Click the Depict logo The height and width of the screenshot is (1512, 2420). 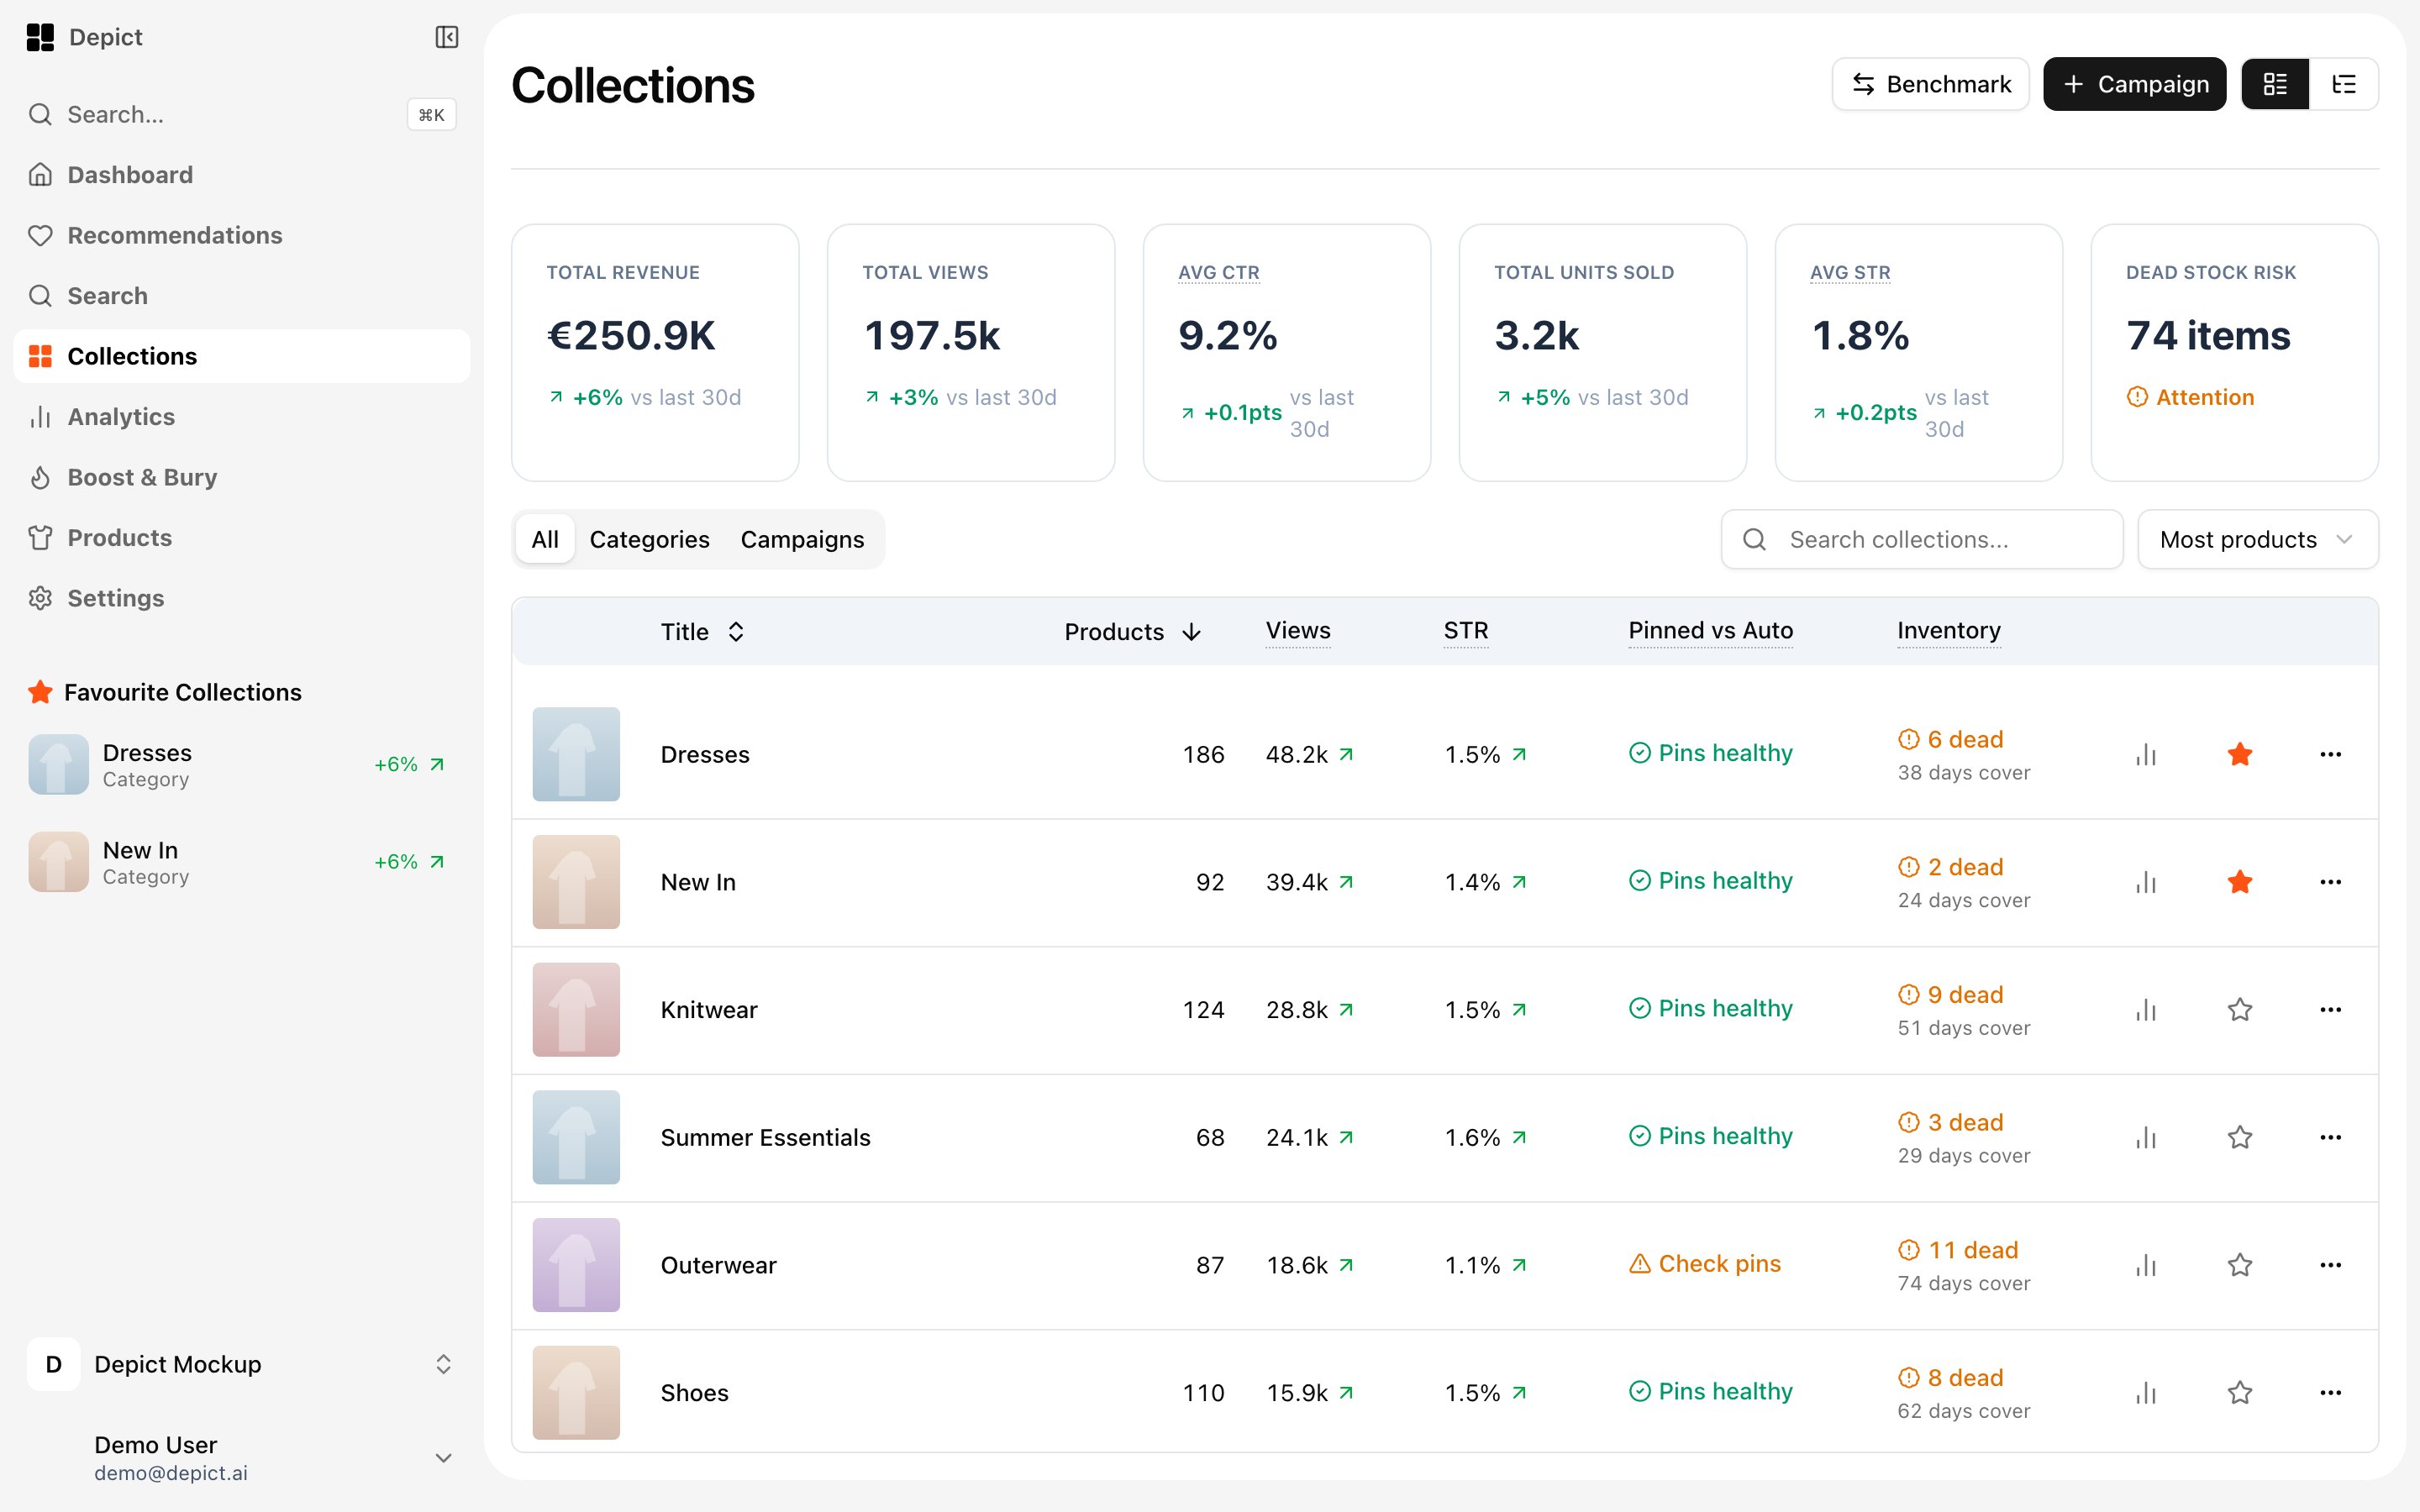pyautogui.click(x=40, y=37)
